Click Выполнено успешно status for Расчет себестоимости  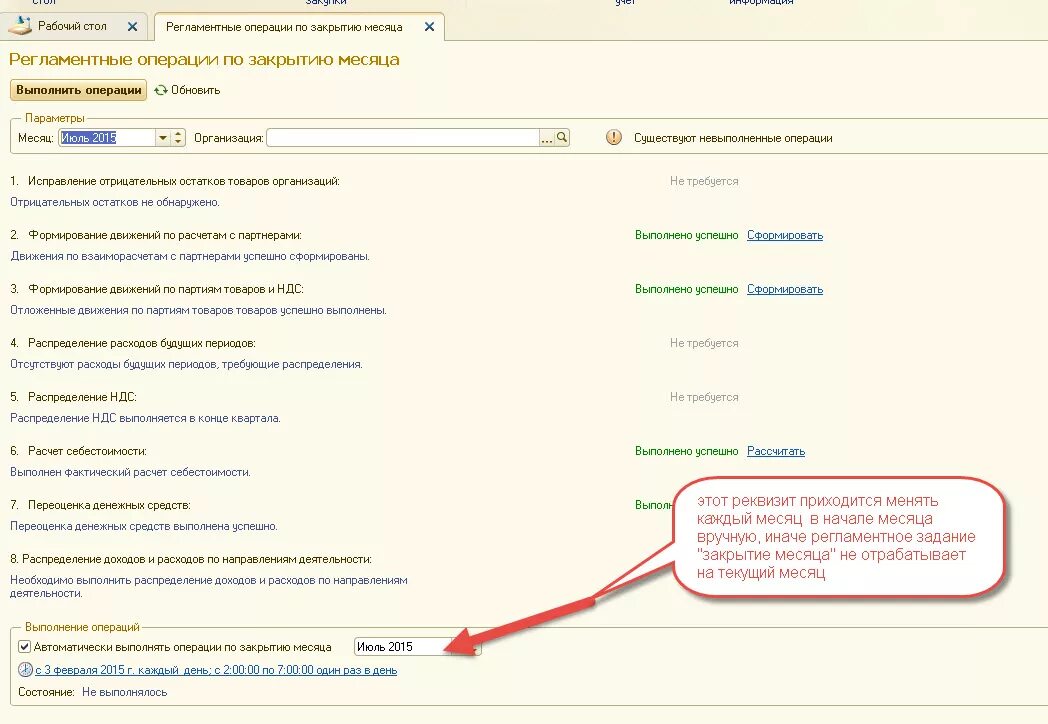[686, 451]
